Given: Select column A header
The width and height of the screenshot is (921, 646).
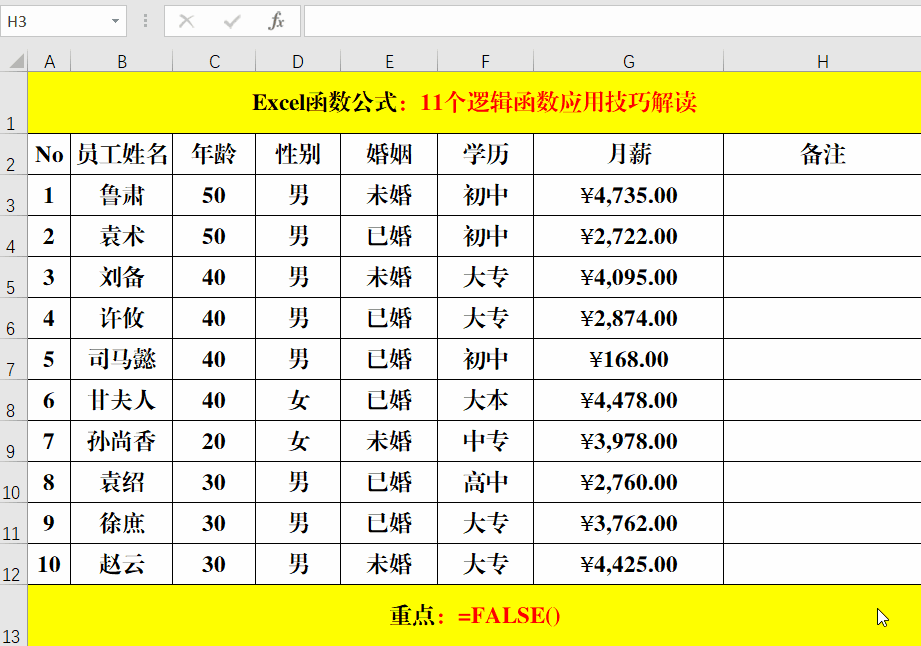Looking at the screenshot, I should click(x=49, y=62).
